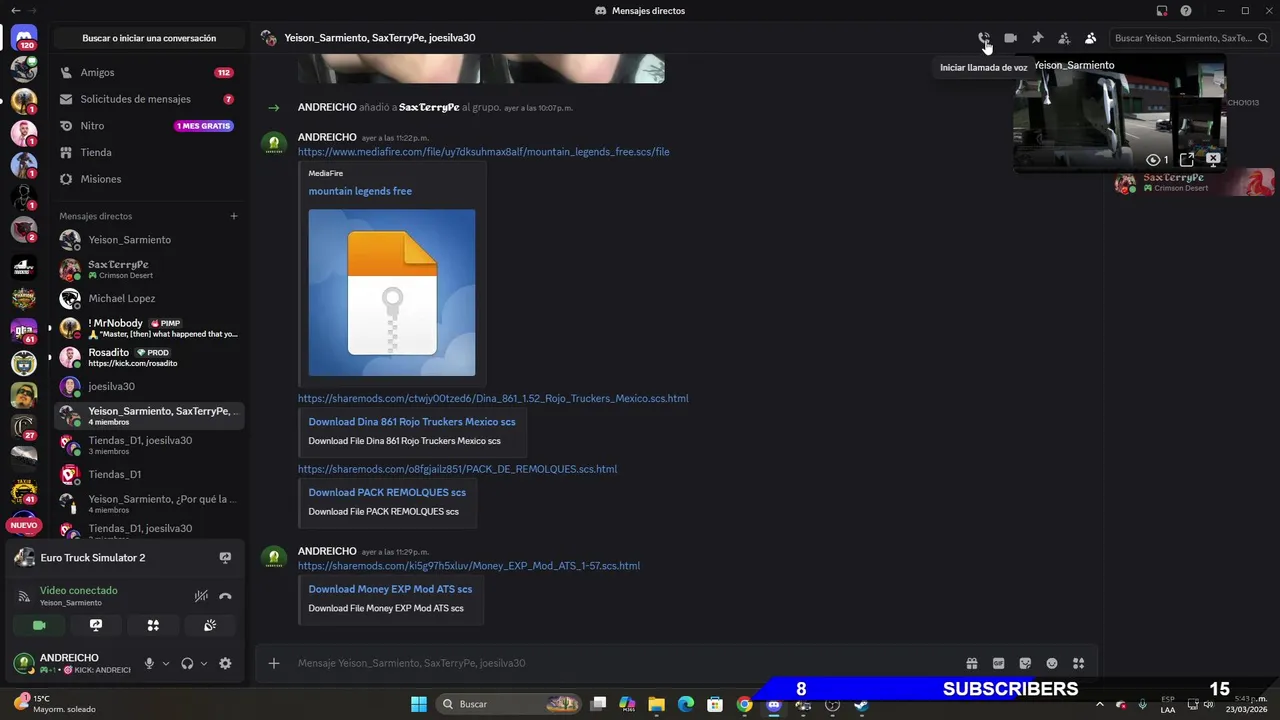Open 'Download Dina 861 Rojo Truckers' title
This screenshot has width=1280, height=720.
pos(412,422)
